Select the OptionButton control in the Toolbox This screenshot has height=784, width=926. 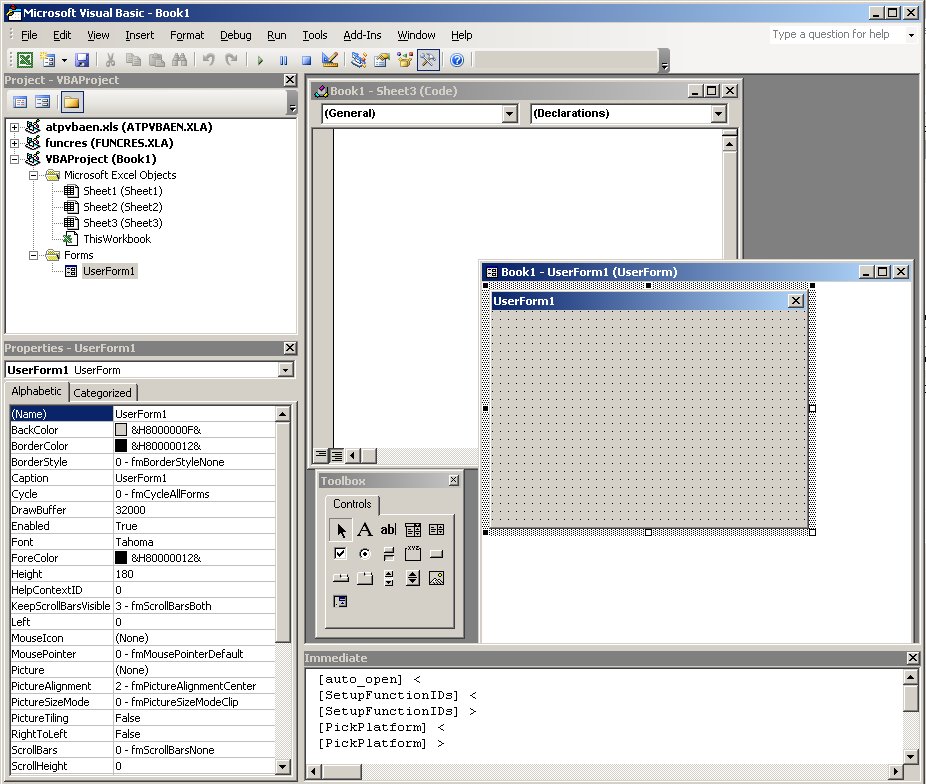[x=365, y=553]
